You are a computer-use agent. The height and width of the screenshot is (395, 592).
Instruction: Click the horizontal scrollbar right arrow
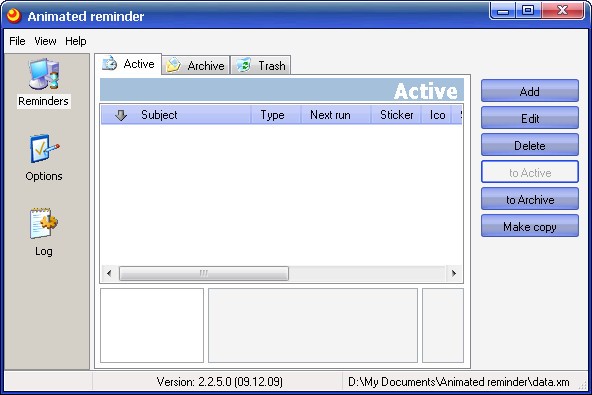[x=454, y=273]
